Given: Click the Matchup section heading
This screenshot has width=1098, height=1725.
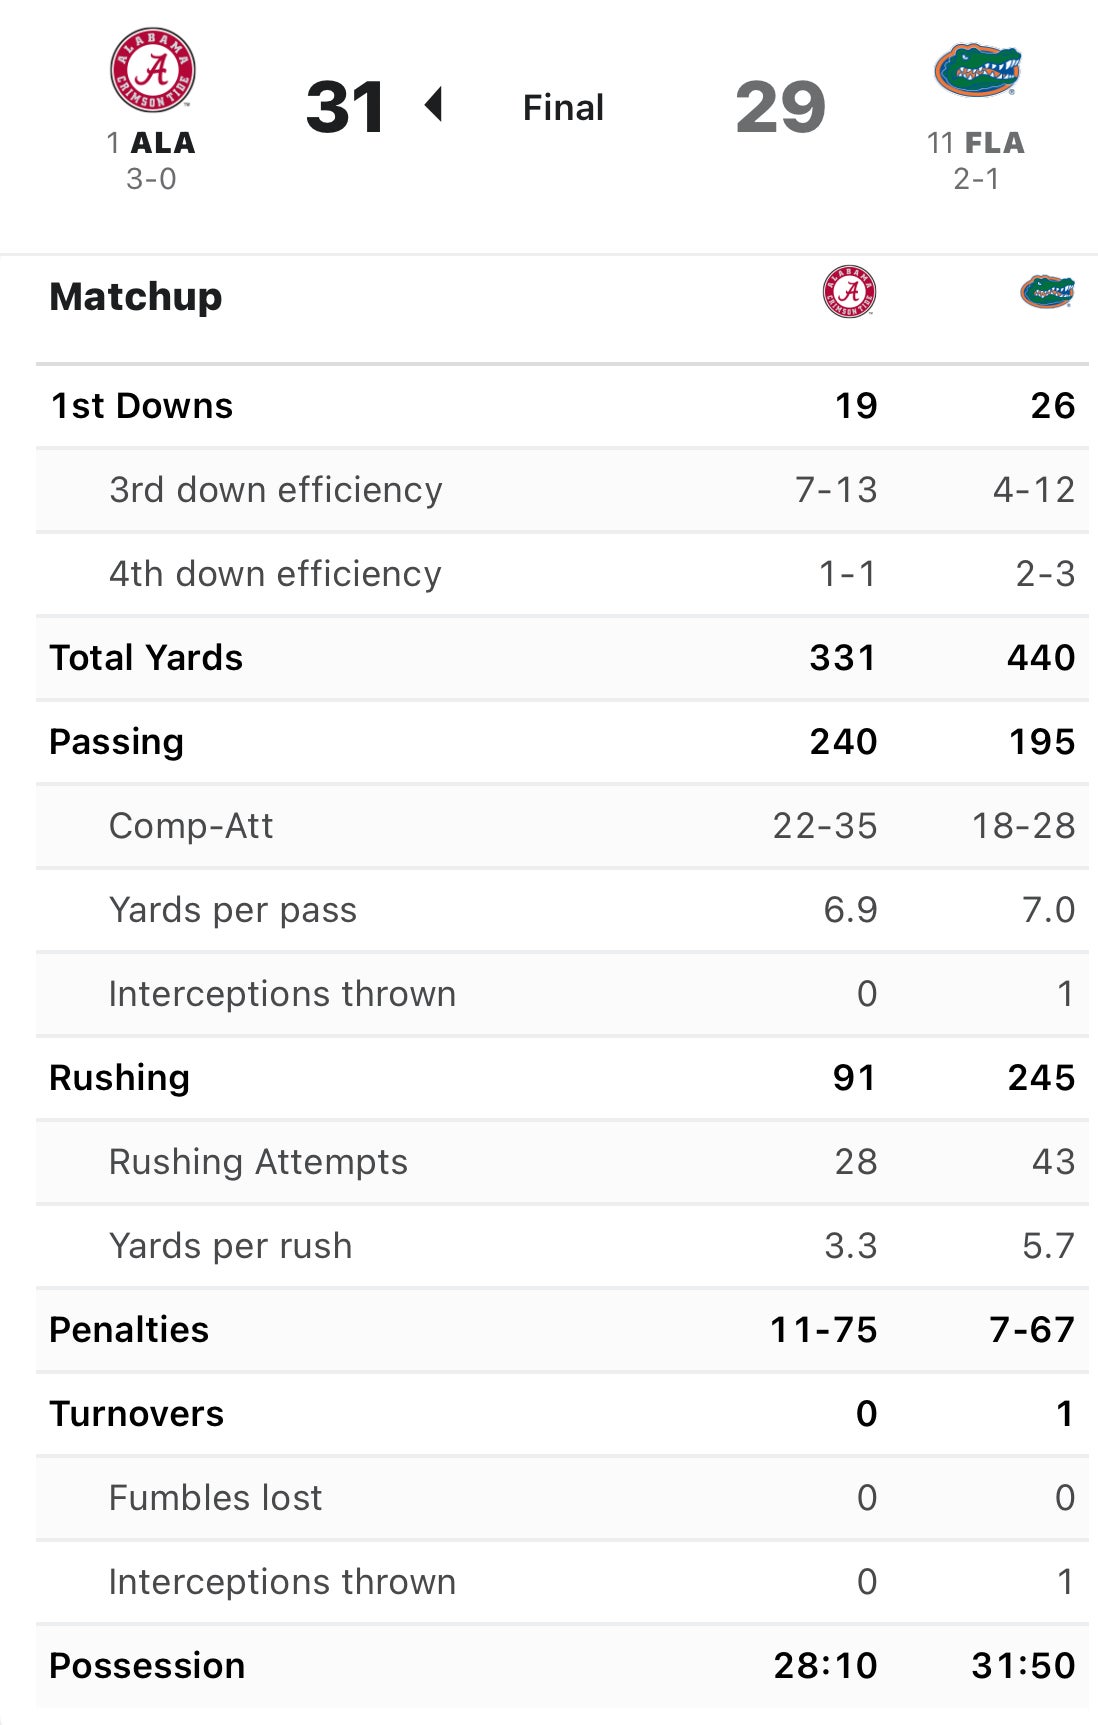Looking at the screenshot, I should tap(136, 297).
